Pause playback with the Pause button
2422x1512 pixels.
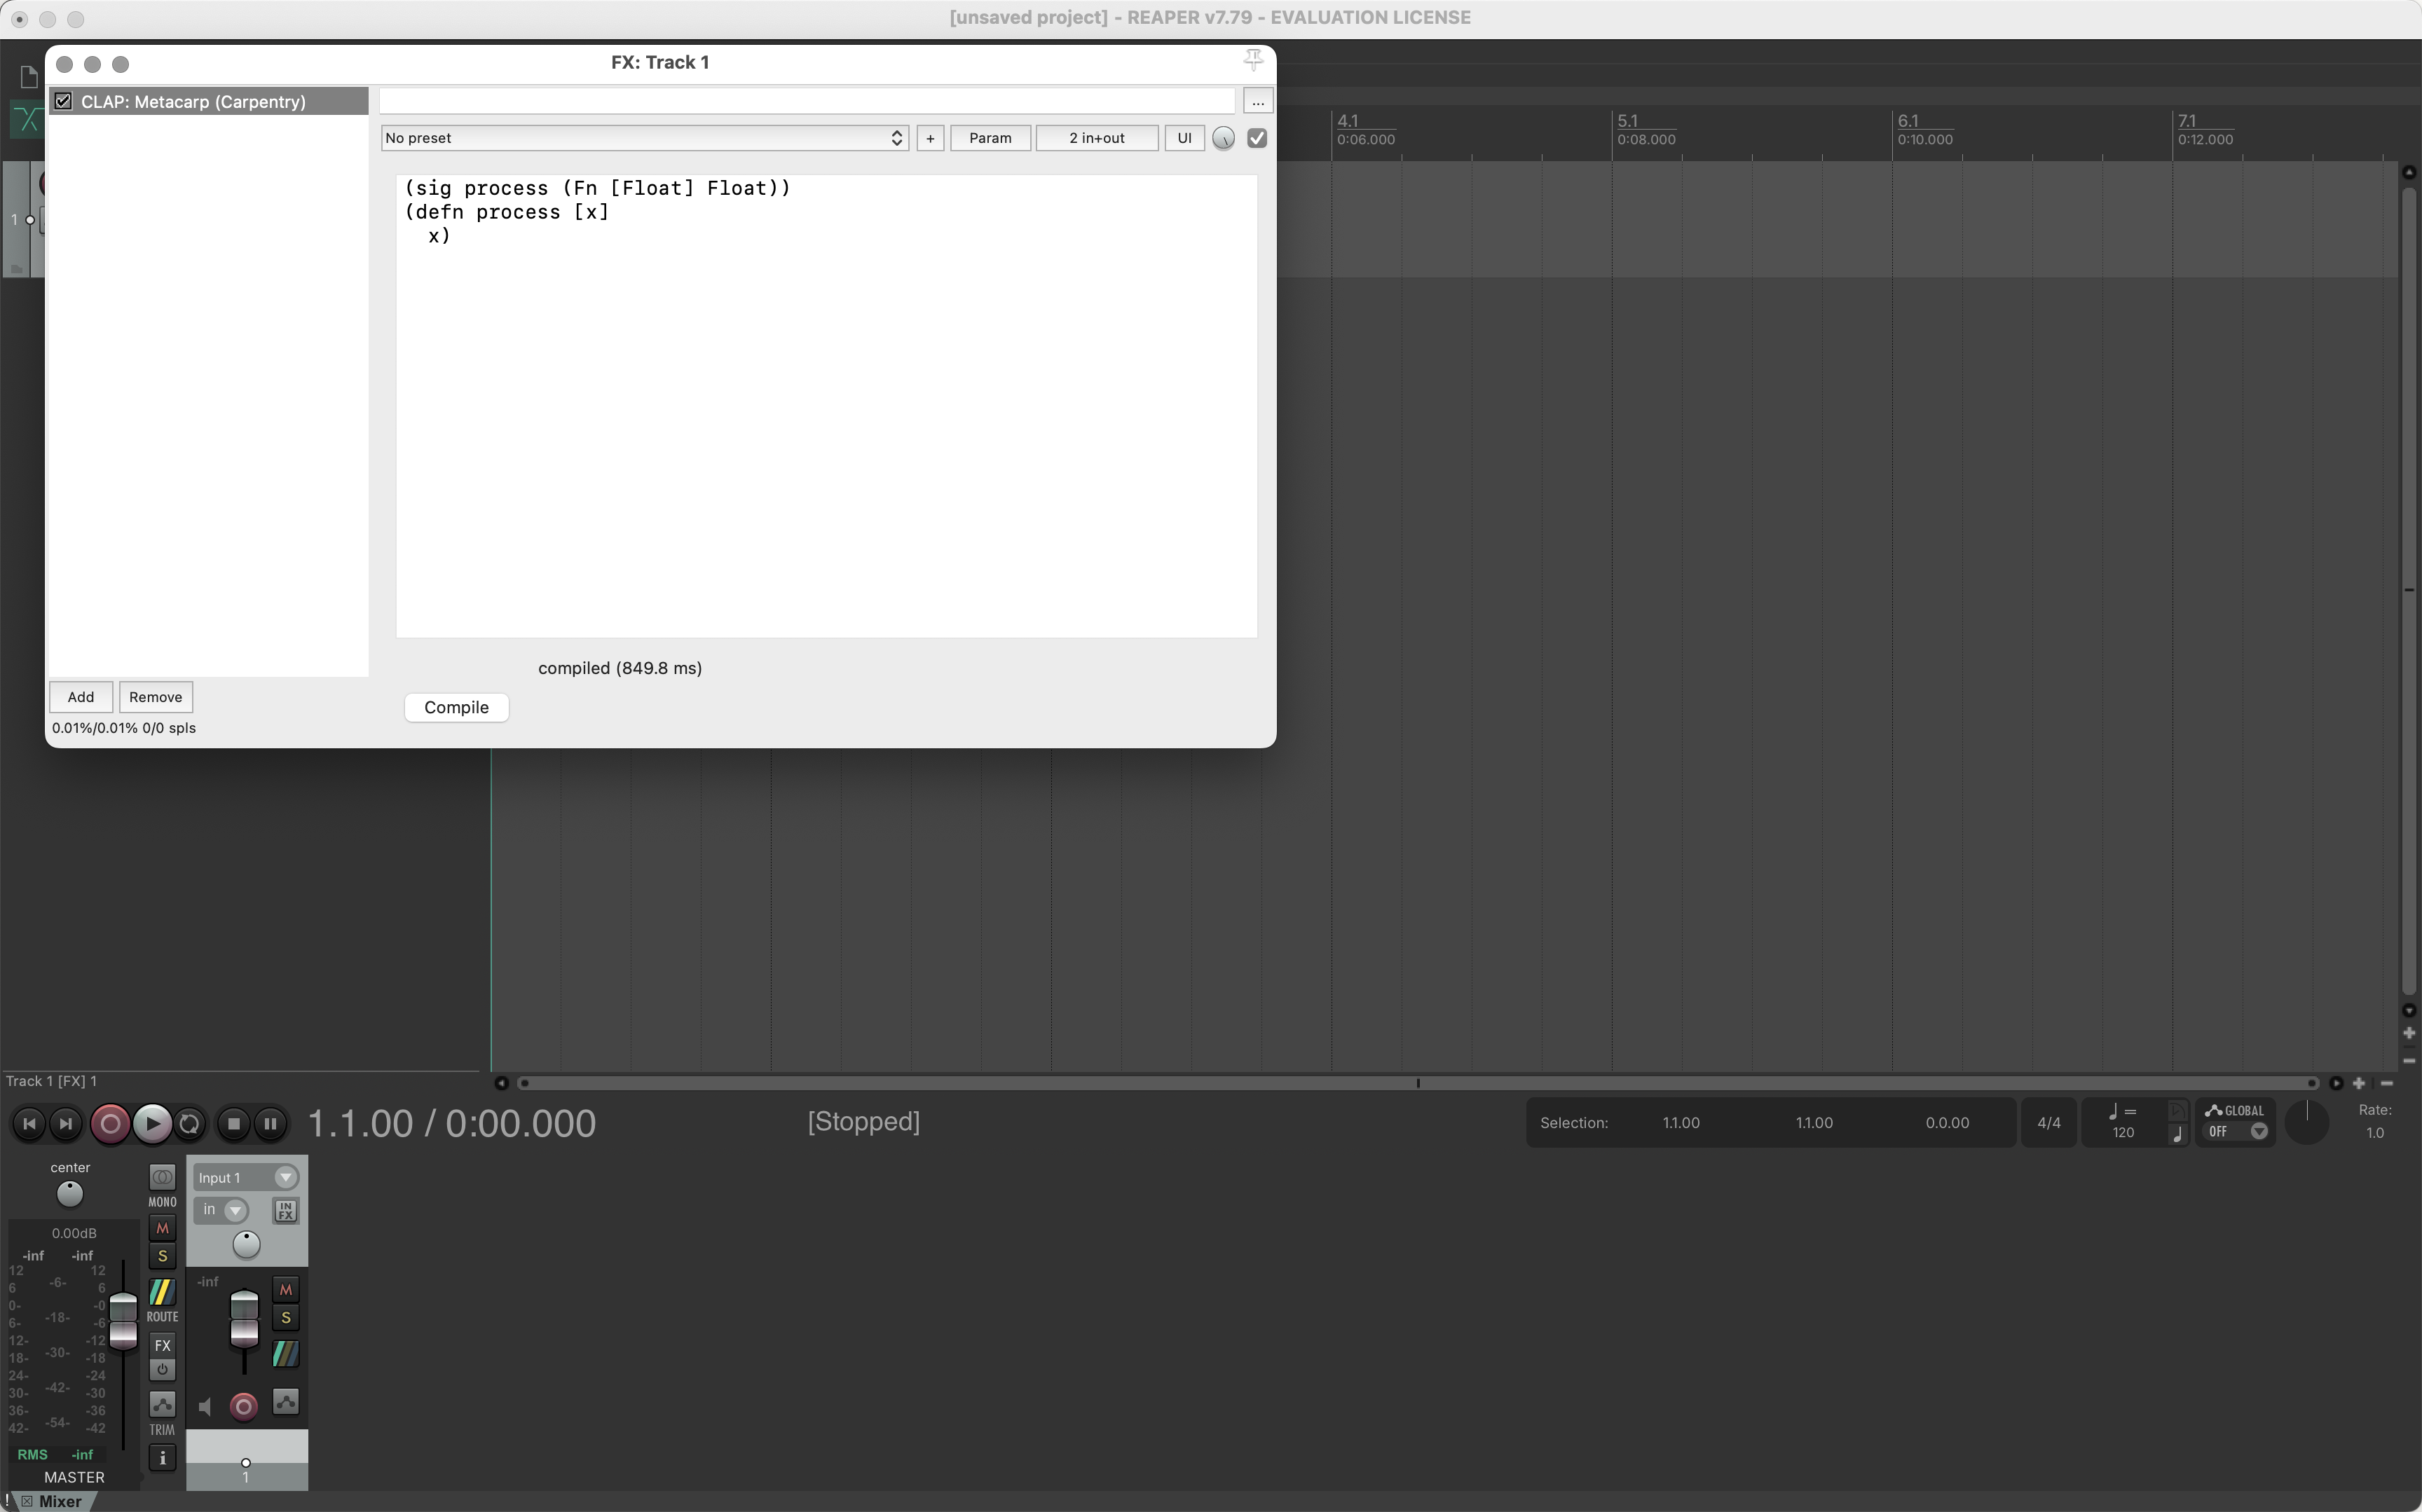[x=270, y=1124]
